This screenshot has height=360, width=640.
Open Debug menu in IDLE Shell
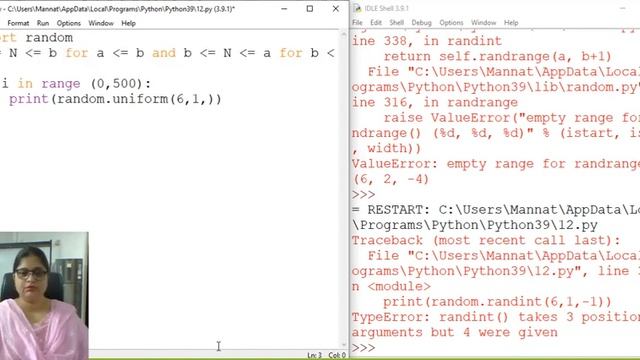coord(421,22)
